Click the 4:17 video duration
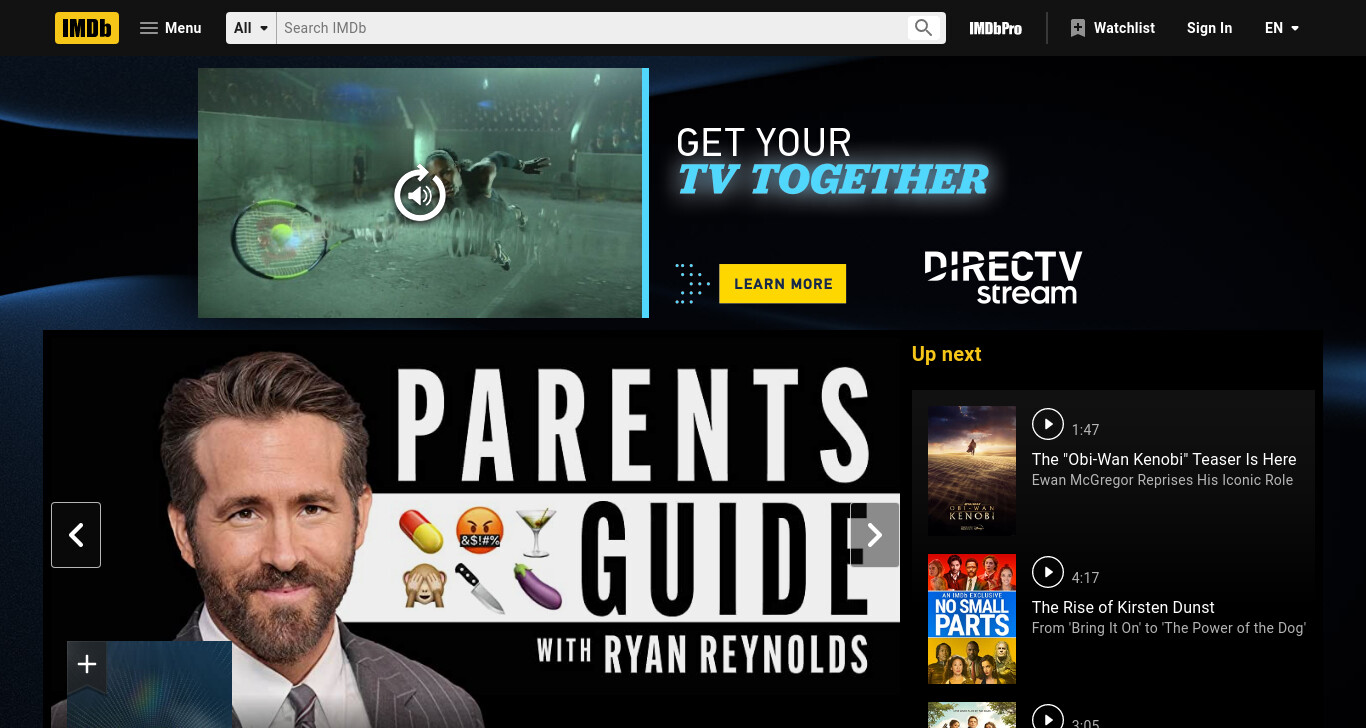This screenshot has height=728, width=1366. [1085, 578]
